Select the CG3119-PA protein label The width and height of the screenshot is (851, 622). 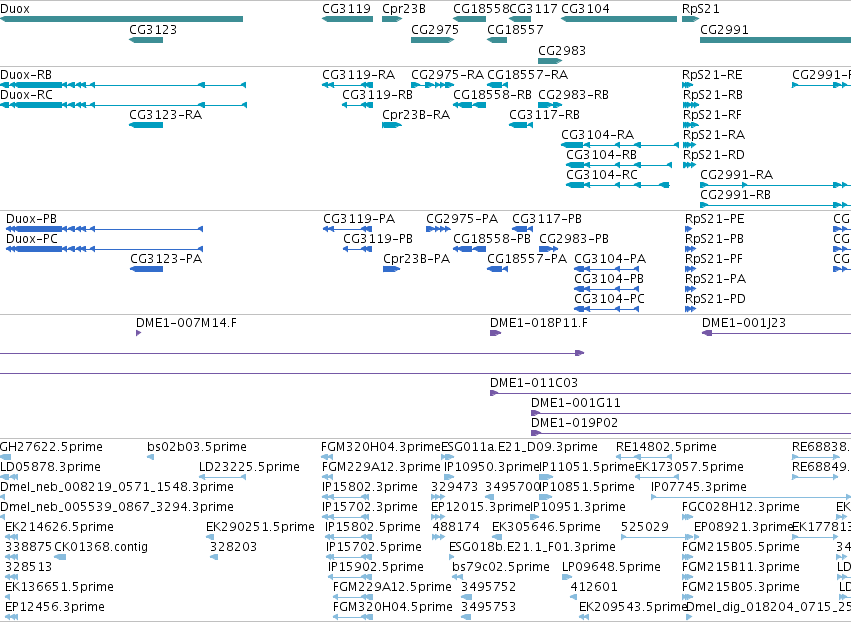click(359, 219)
